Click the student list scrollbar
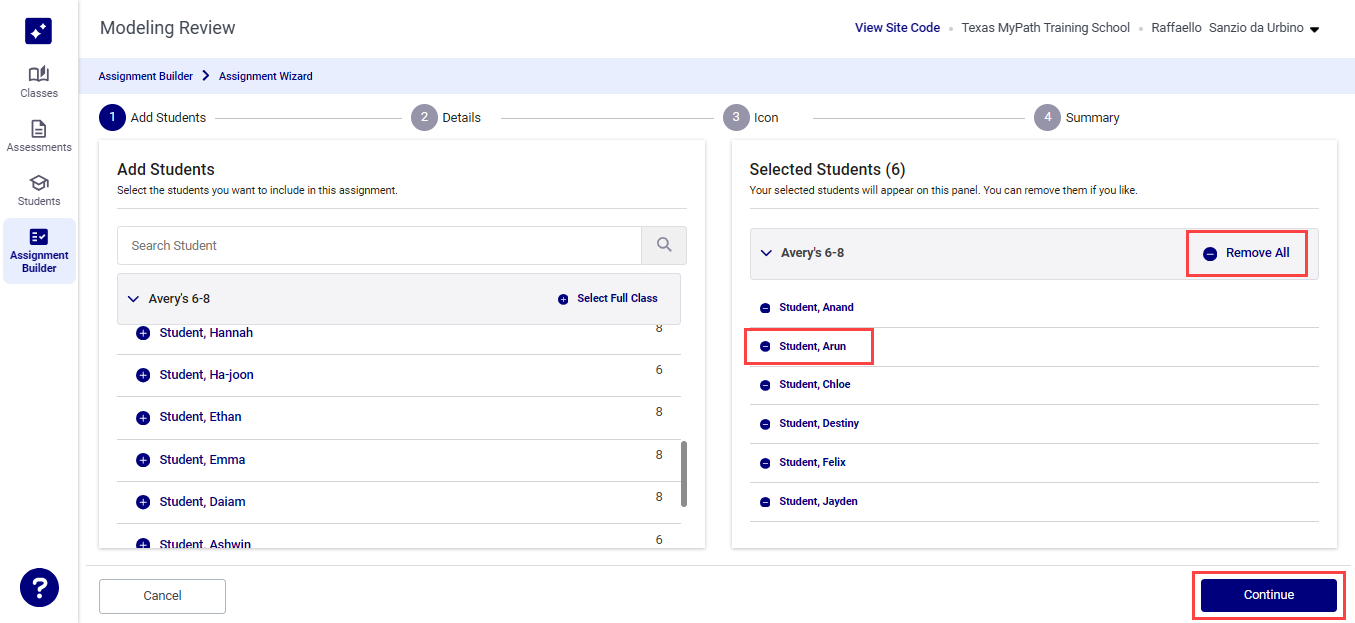Viewport: 1355px width, 623px height. click(x=684, y=474)
